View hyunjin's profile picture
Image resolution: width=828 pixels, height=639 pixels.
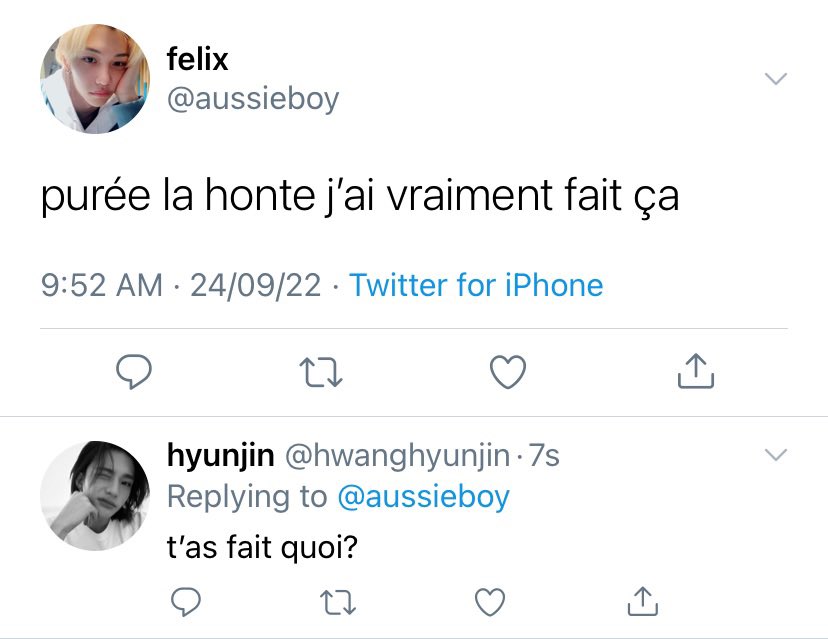pos(95,496)
